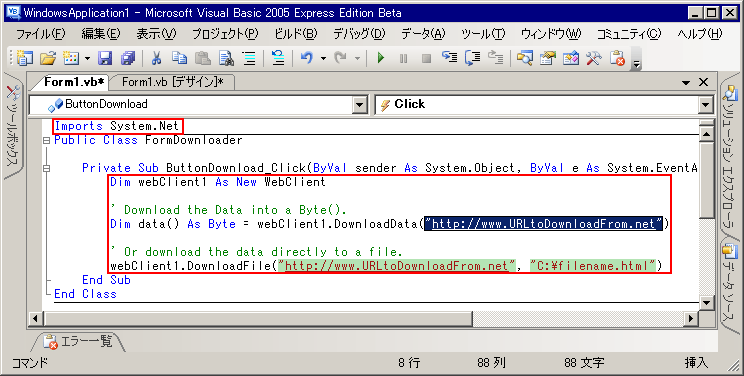Open Solution Explorer toolbar icon
Viewport: 744px width, 376px height.
(x=524, y=58)
